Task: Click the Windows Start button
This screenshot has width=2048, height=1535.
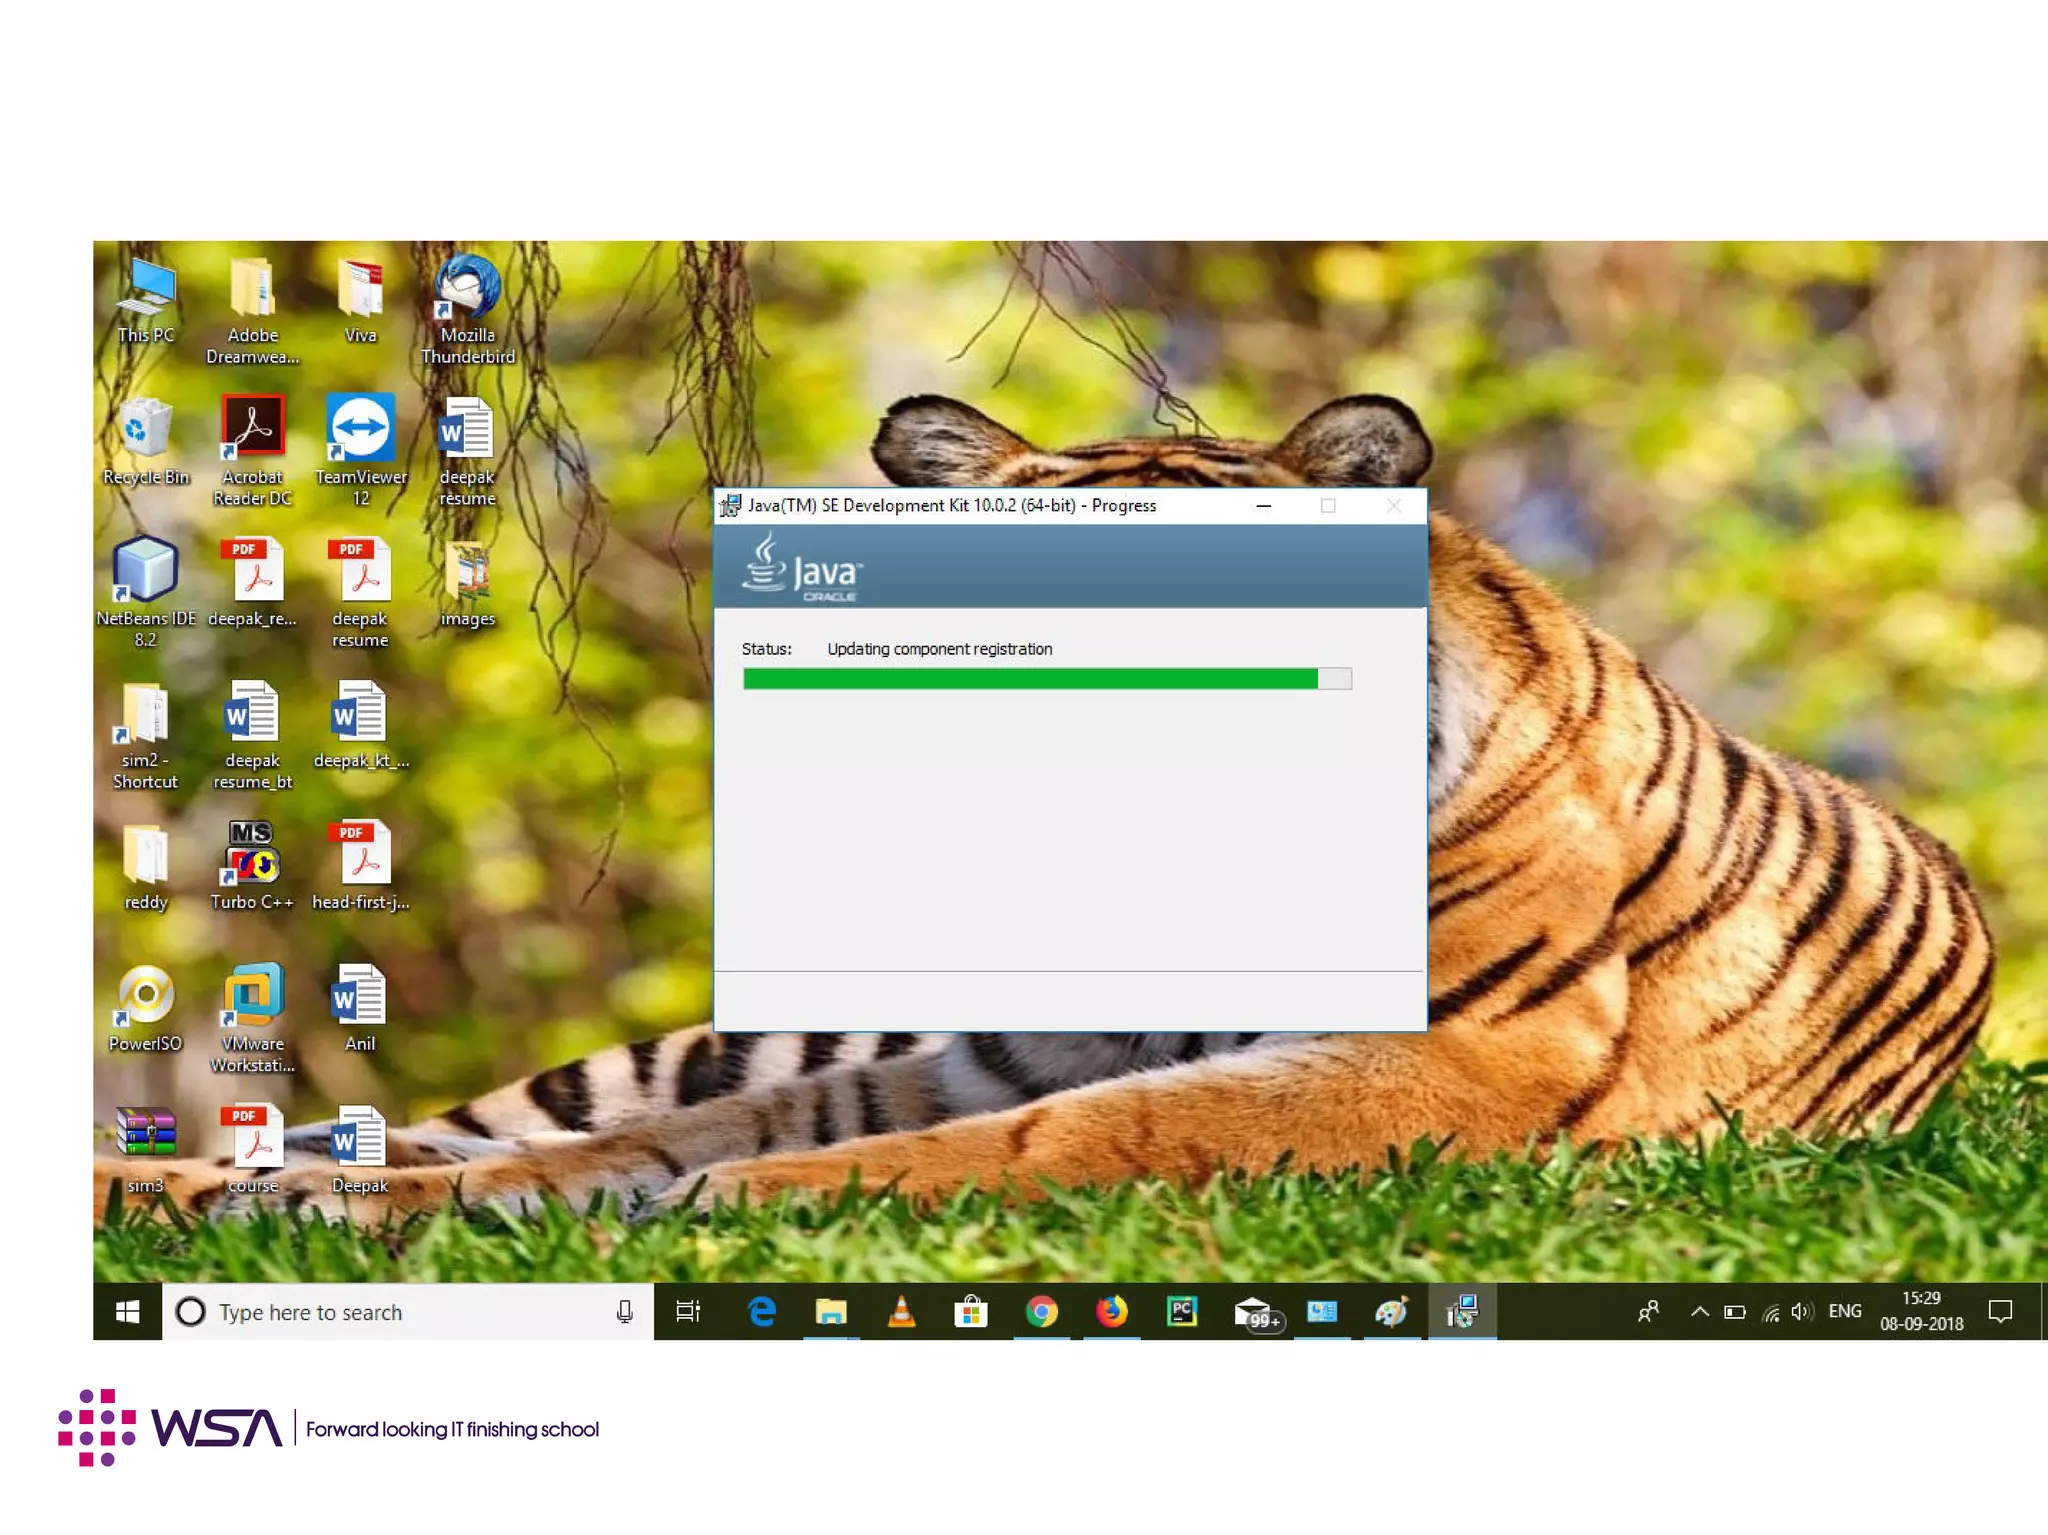Action: (127, 1311)
